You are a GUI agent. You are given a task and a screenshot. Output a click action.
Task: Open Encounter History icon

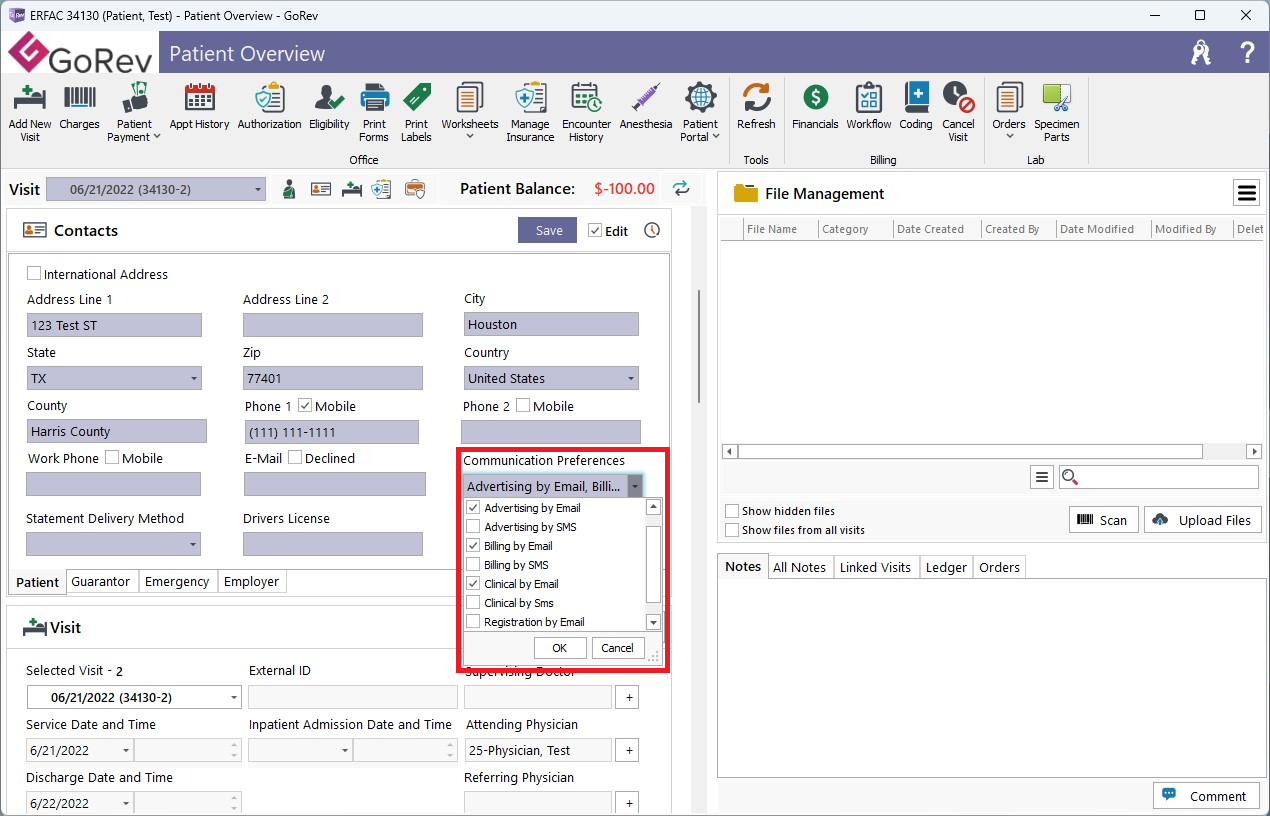[586, 98]
